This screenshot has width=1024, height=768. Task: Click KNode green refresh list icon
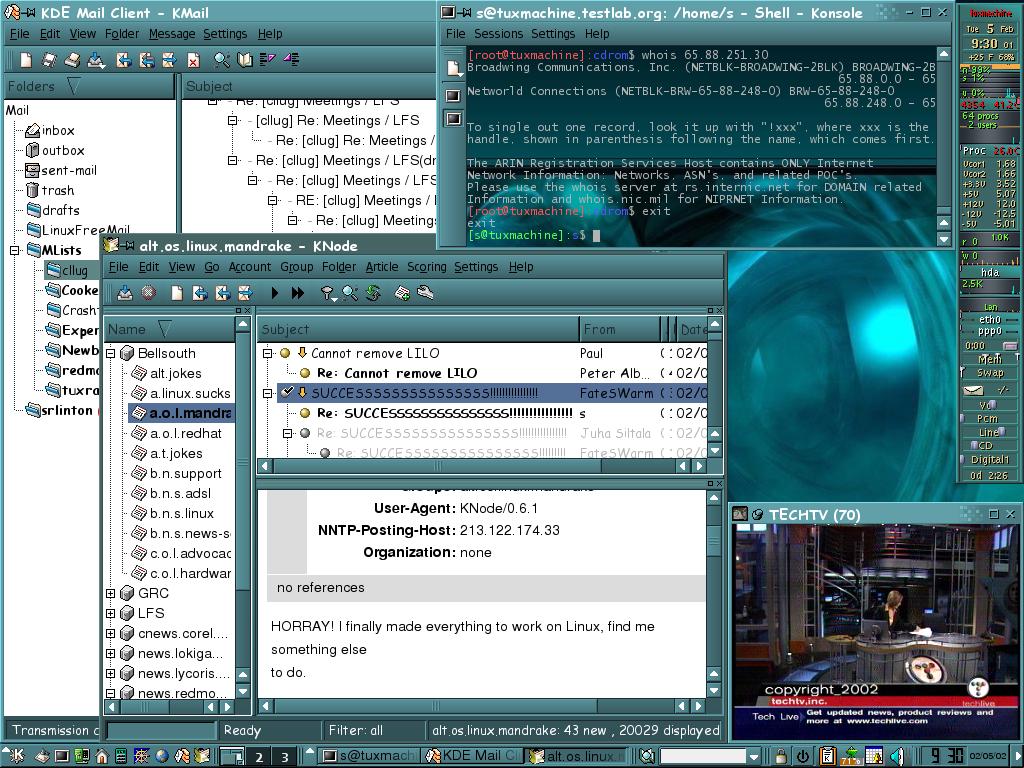(x=373, y=293)
